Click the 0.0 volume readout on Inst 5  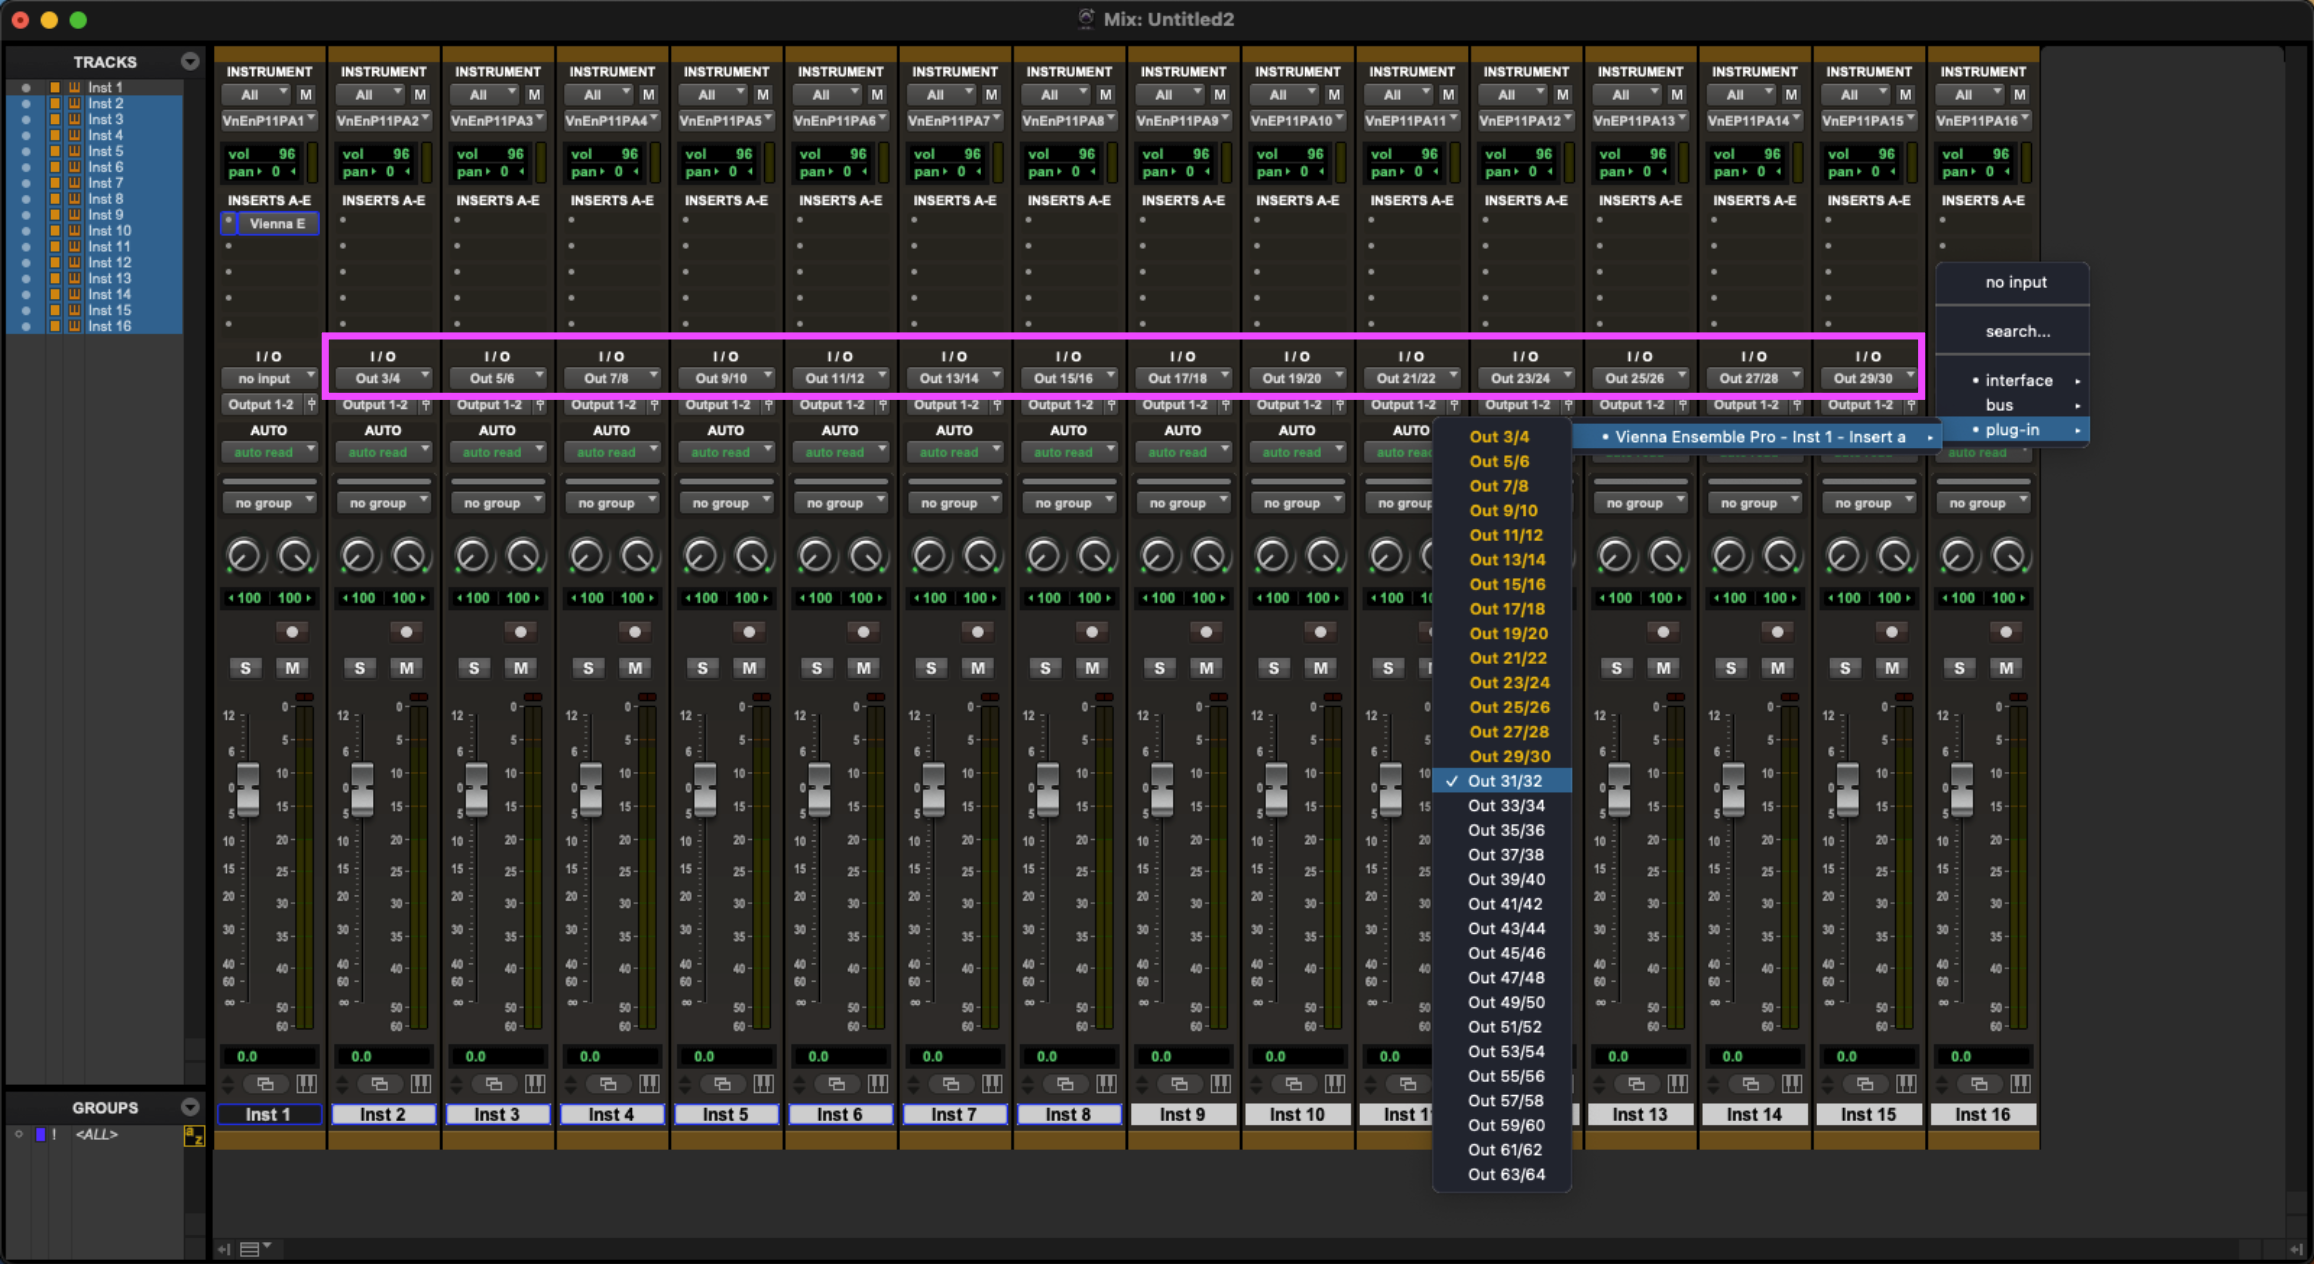(726, 1056)
